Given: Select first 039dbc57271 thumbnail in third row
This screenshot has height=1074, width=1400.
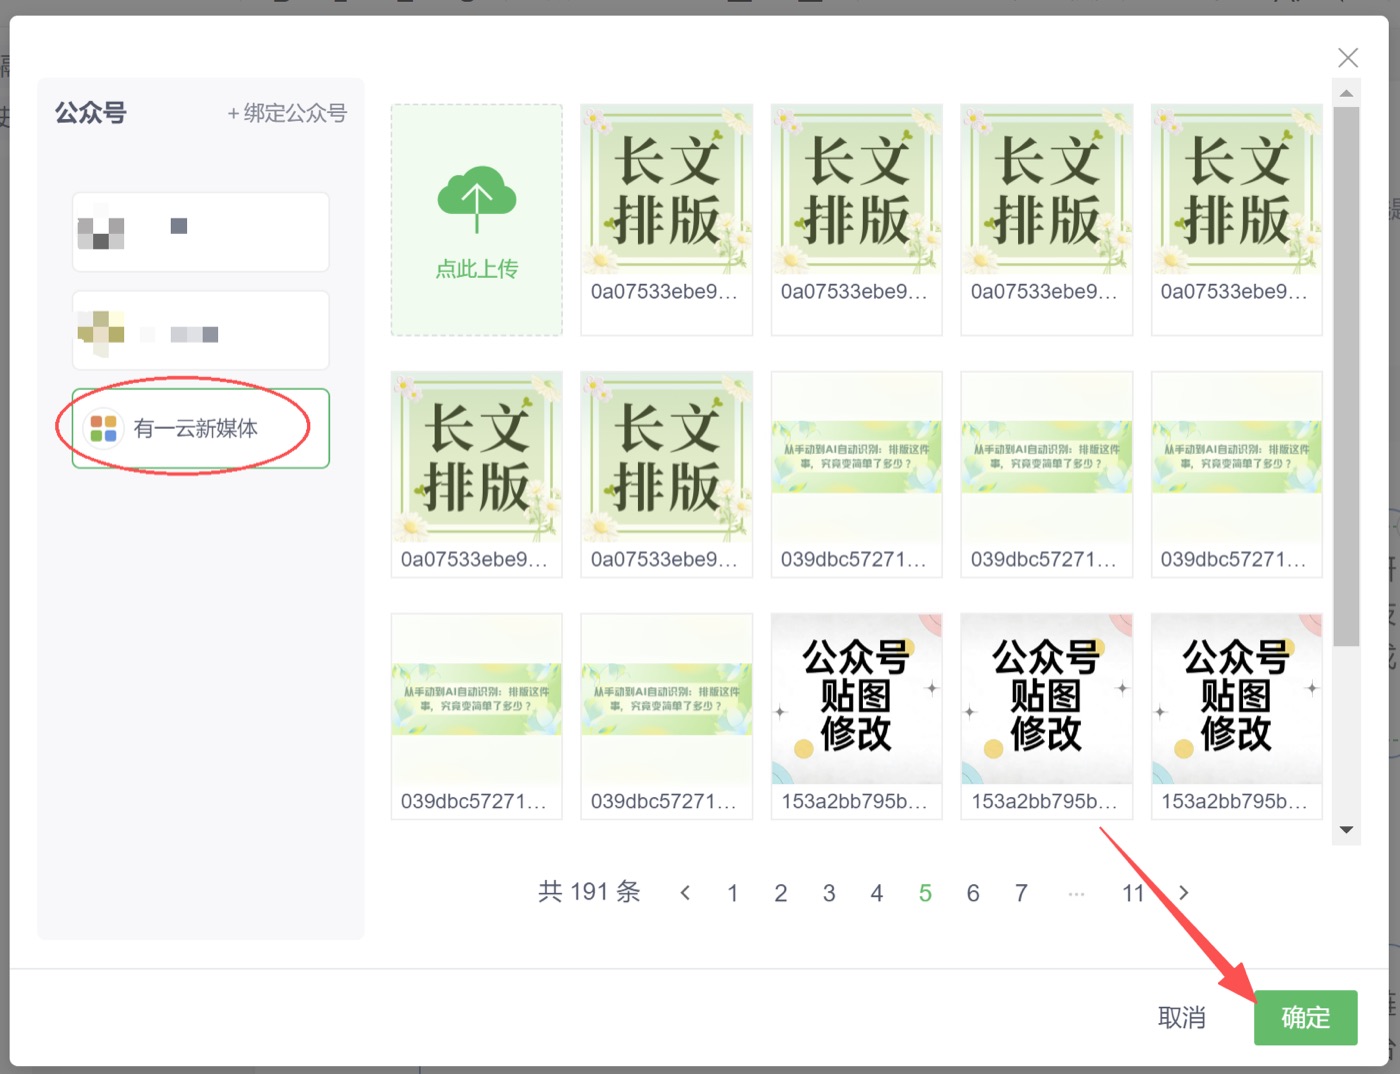Looking at the screenshot, I should point(477,717).
